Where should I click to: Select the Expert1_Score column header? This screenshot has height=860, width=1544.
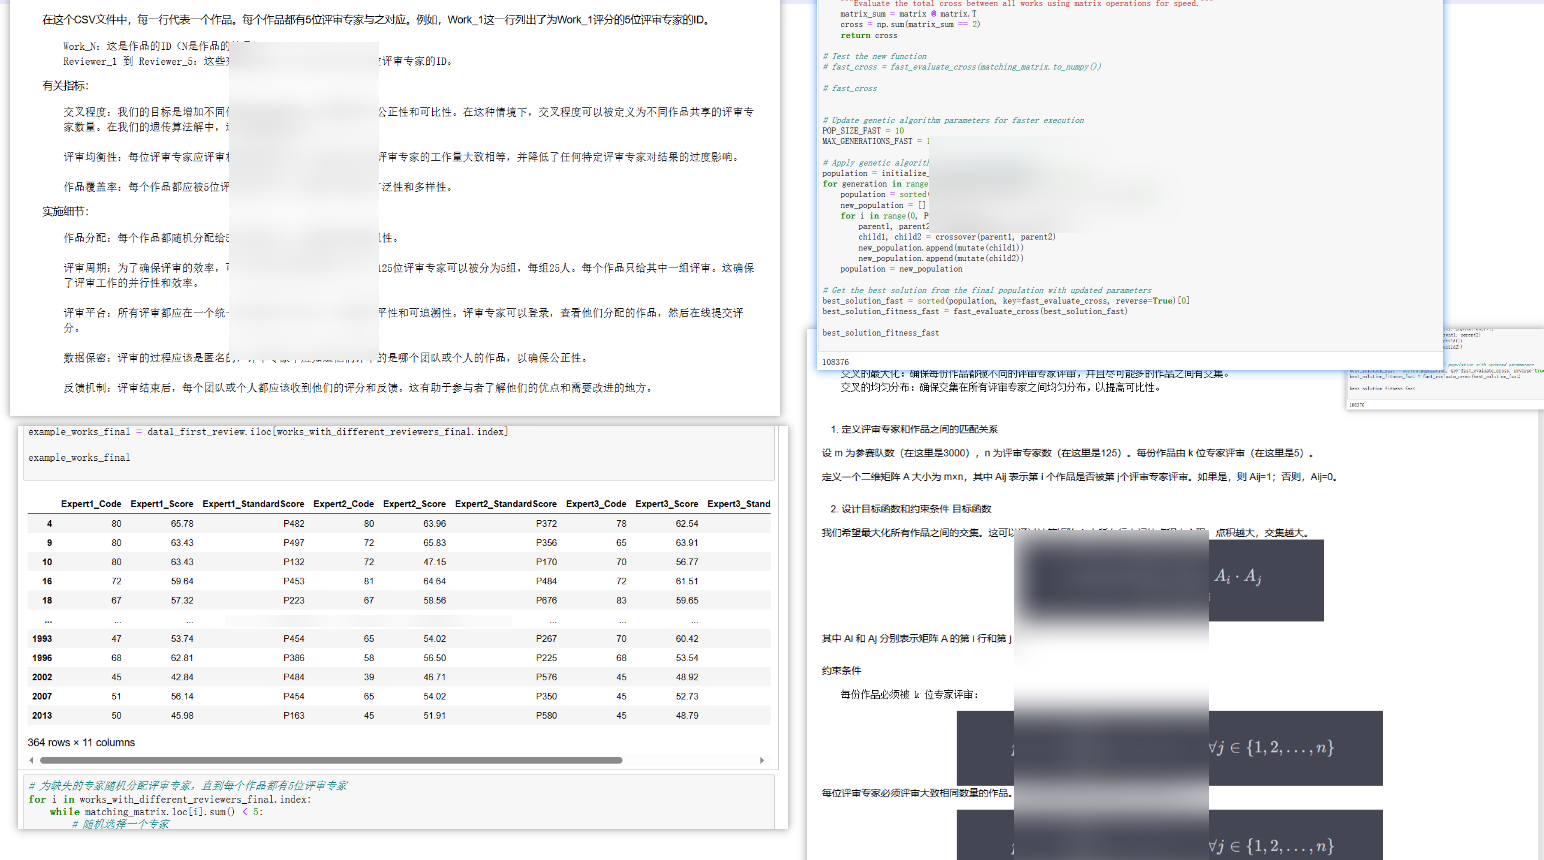click(162, 504)
